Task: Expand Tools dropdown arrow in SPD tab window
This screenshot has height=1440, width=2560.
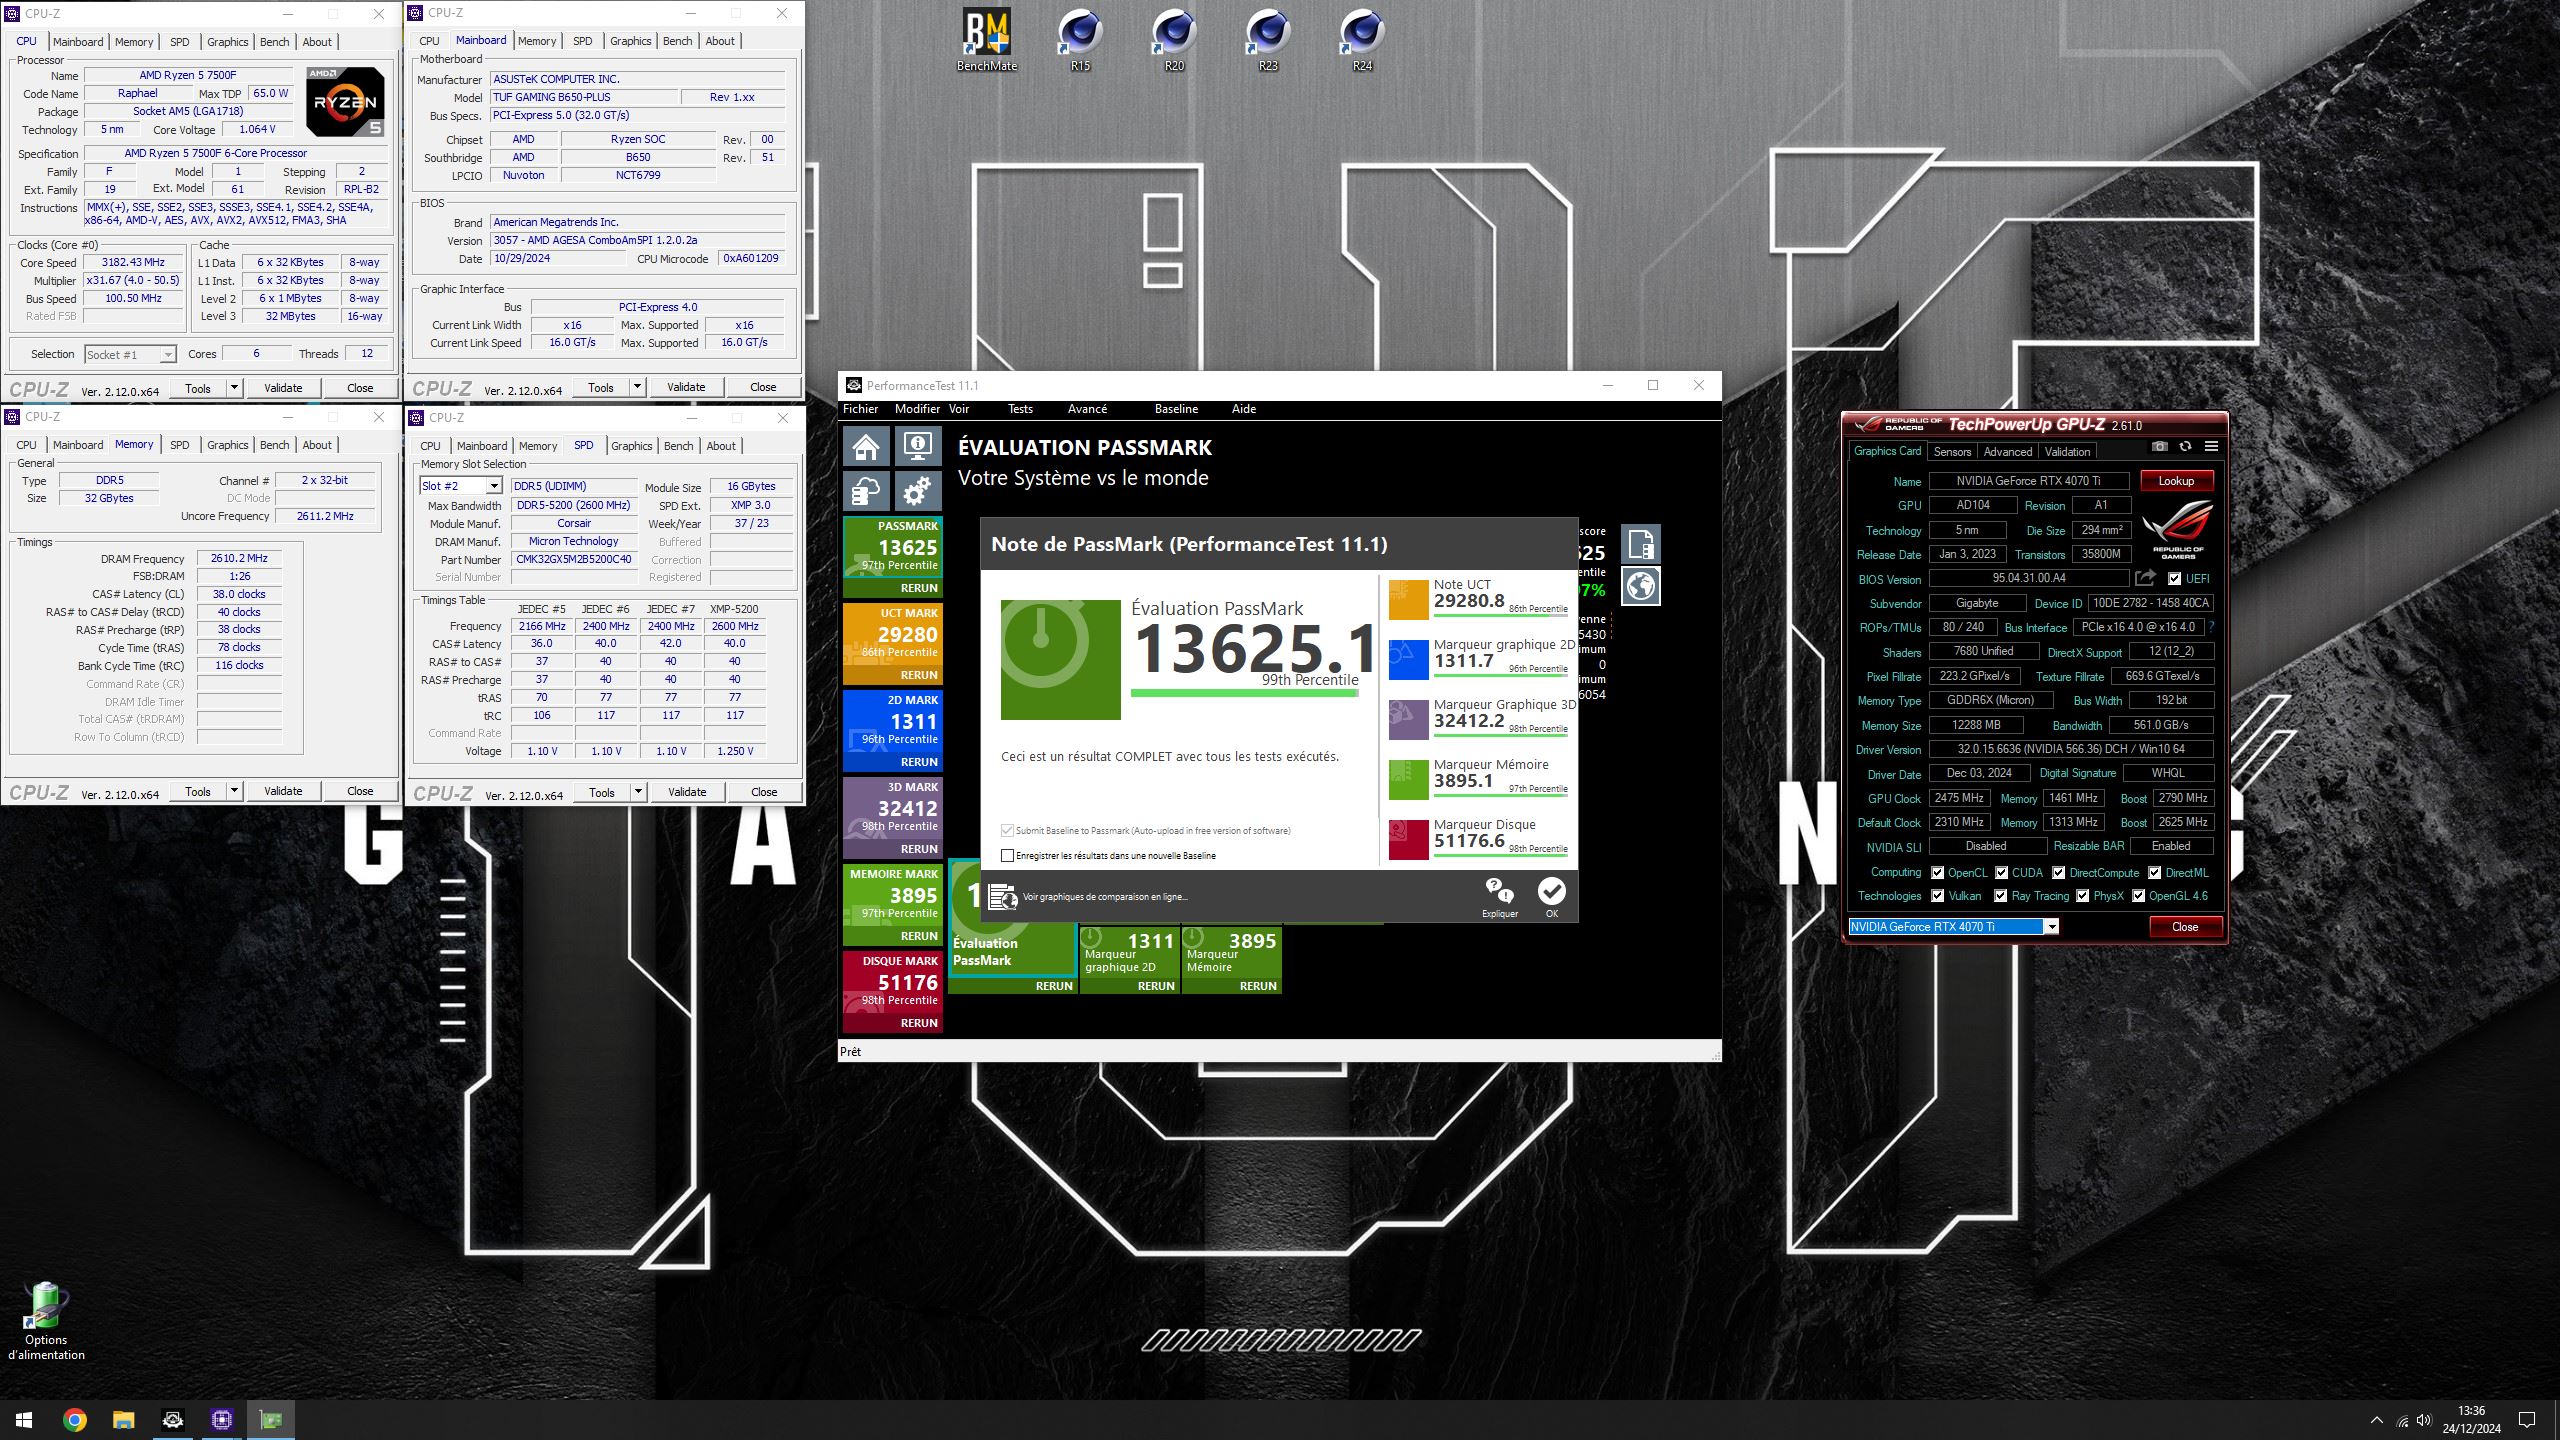Action: click(x=638, y=792)
